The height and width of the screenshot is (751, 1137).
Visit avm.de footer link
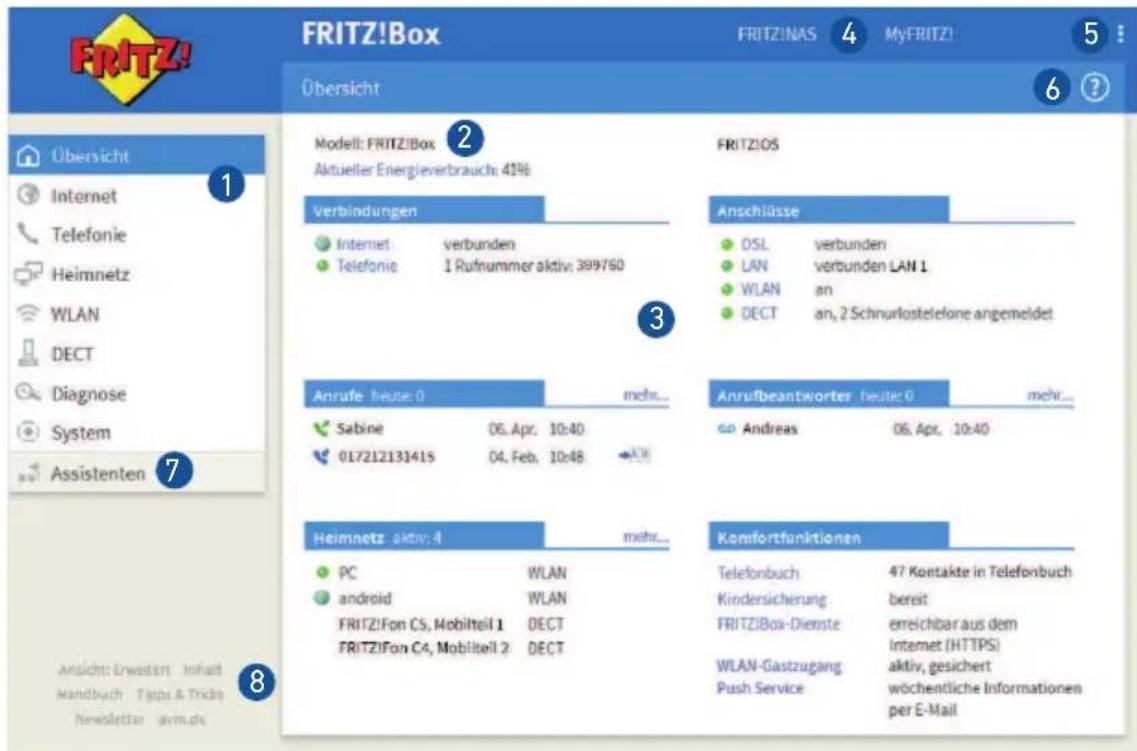[x=182, y=719]
